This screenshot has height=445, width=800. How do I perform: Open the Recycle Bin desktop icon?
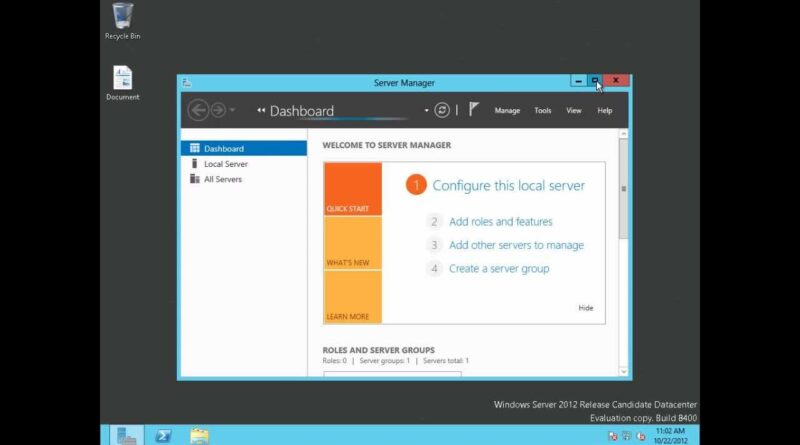tap(122, 21)
